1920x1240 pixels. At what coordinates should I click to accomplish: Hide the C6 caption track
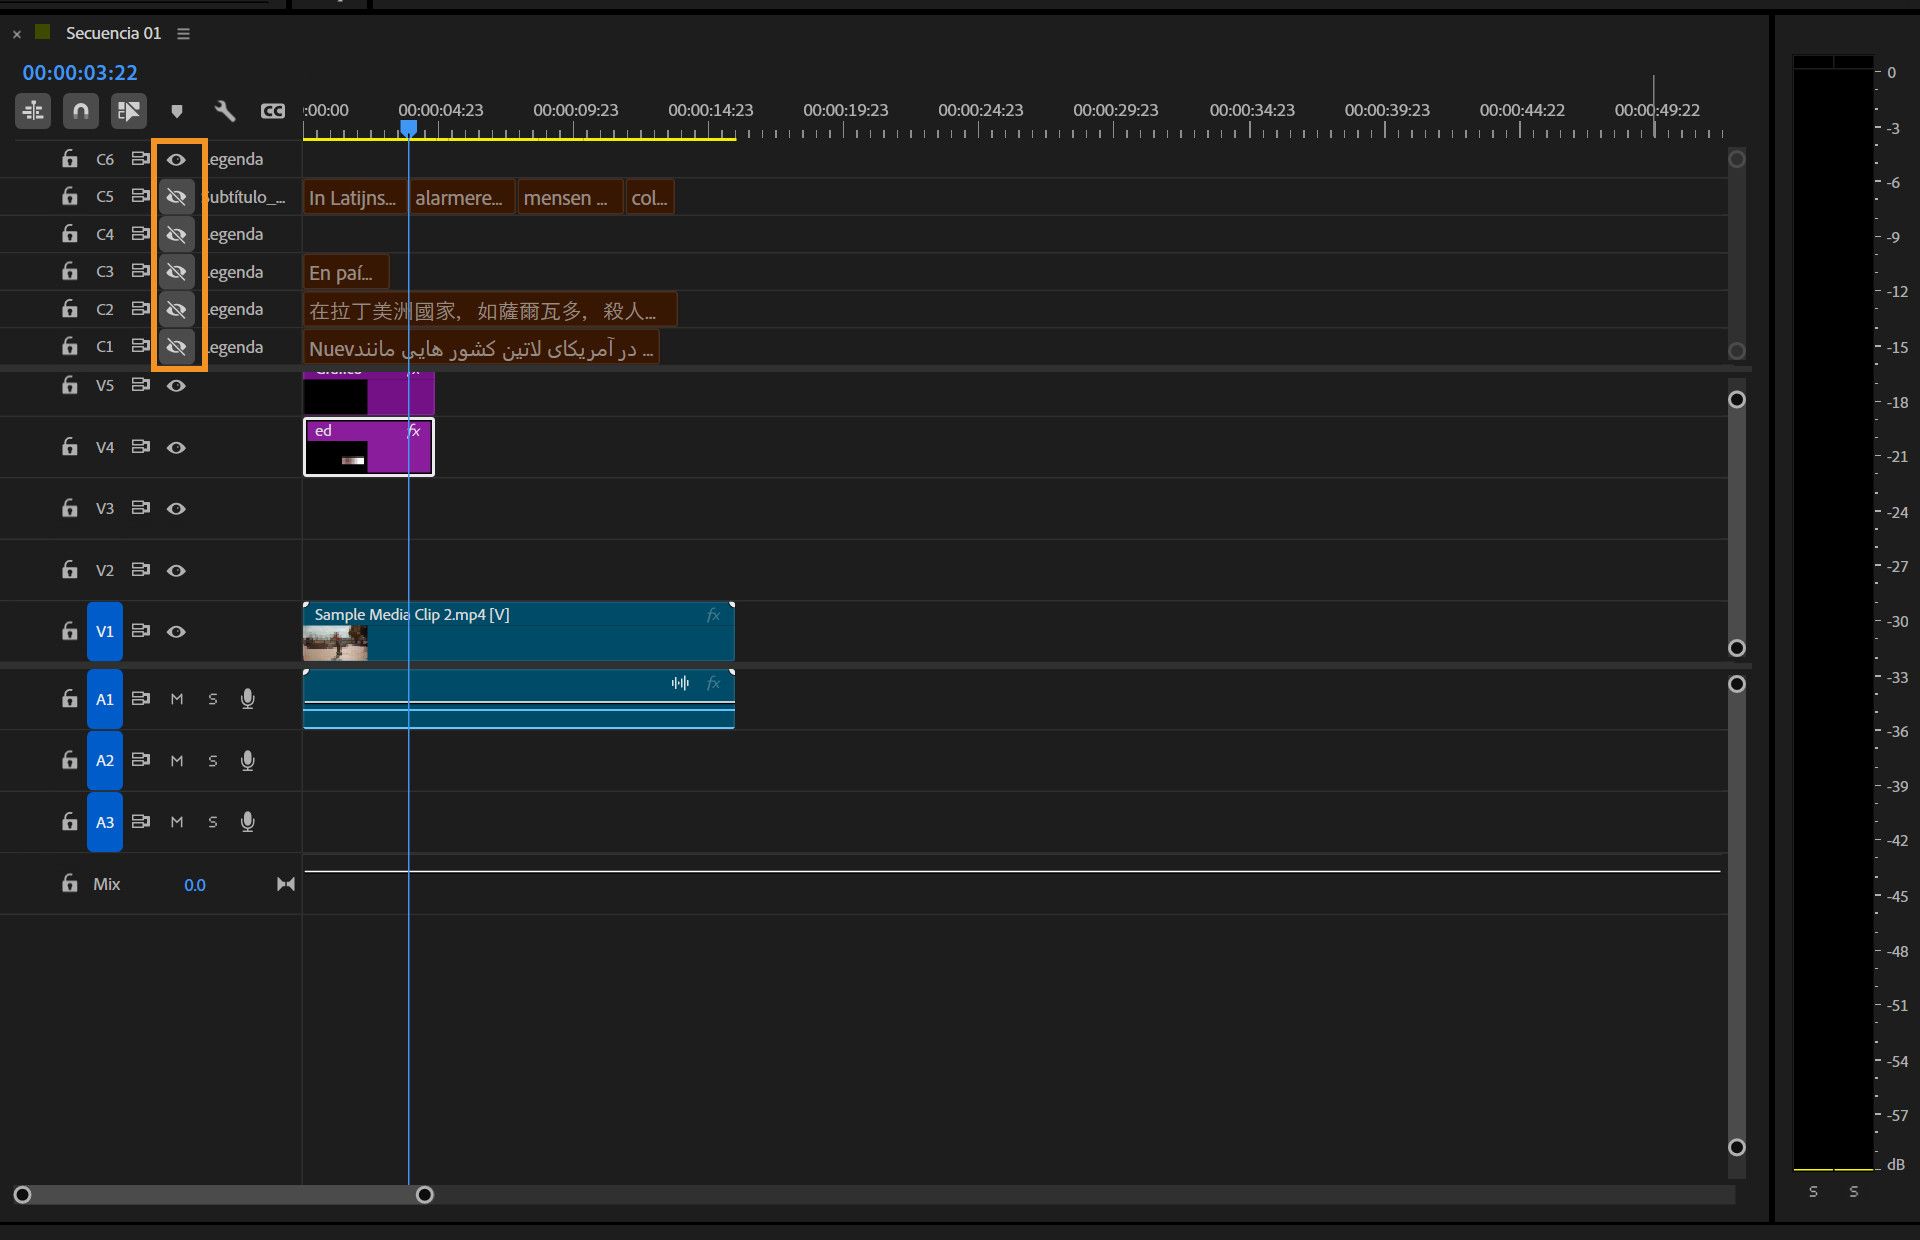tap(177, 159)
